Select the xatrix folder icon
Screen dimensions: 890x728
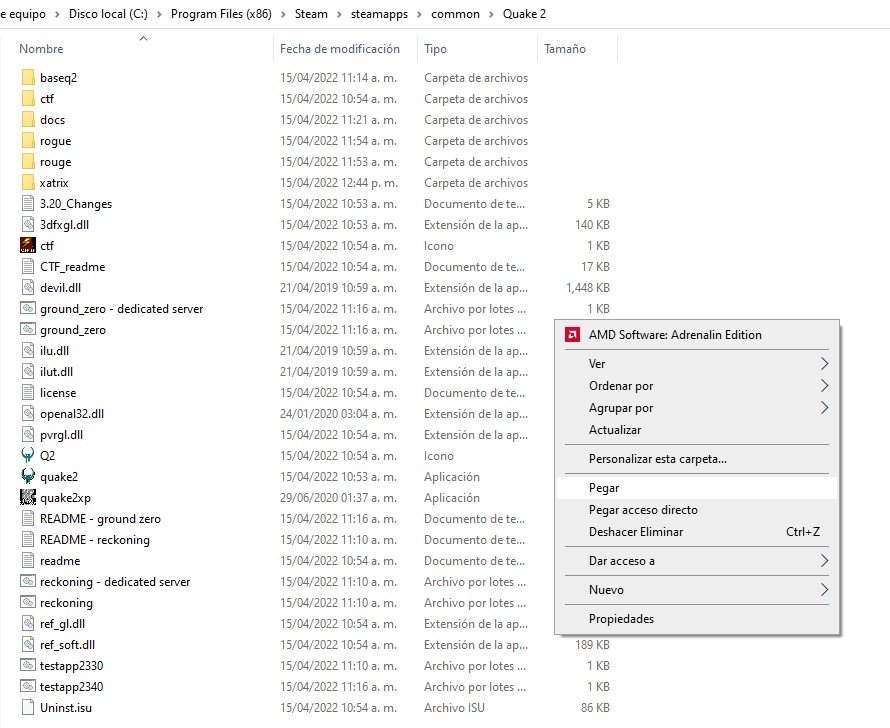[x=28, y=183]
